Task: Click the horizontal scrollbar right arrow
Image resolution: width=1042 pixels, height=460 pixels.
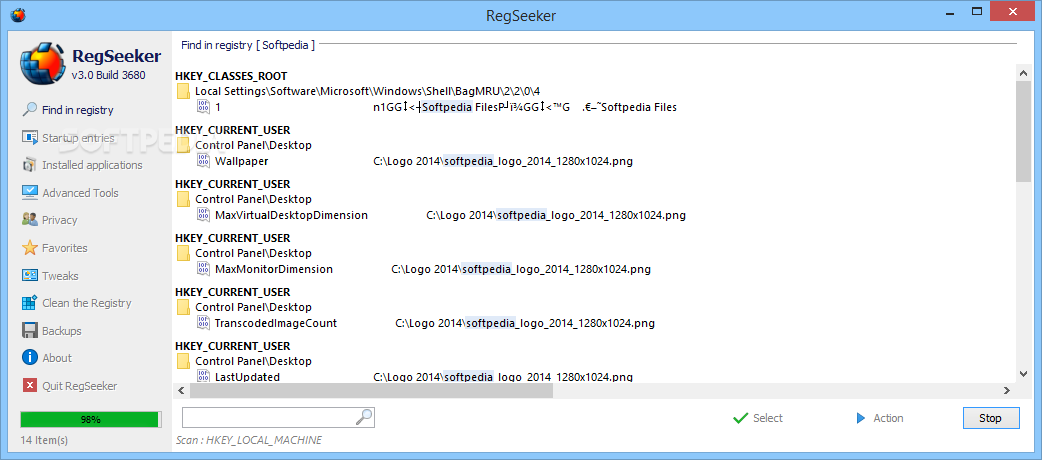Action: click(1007, 391)
